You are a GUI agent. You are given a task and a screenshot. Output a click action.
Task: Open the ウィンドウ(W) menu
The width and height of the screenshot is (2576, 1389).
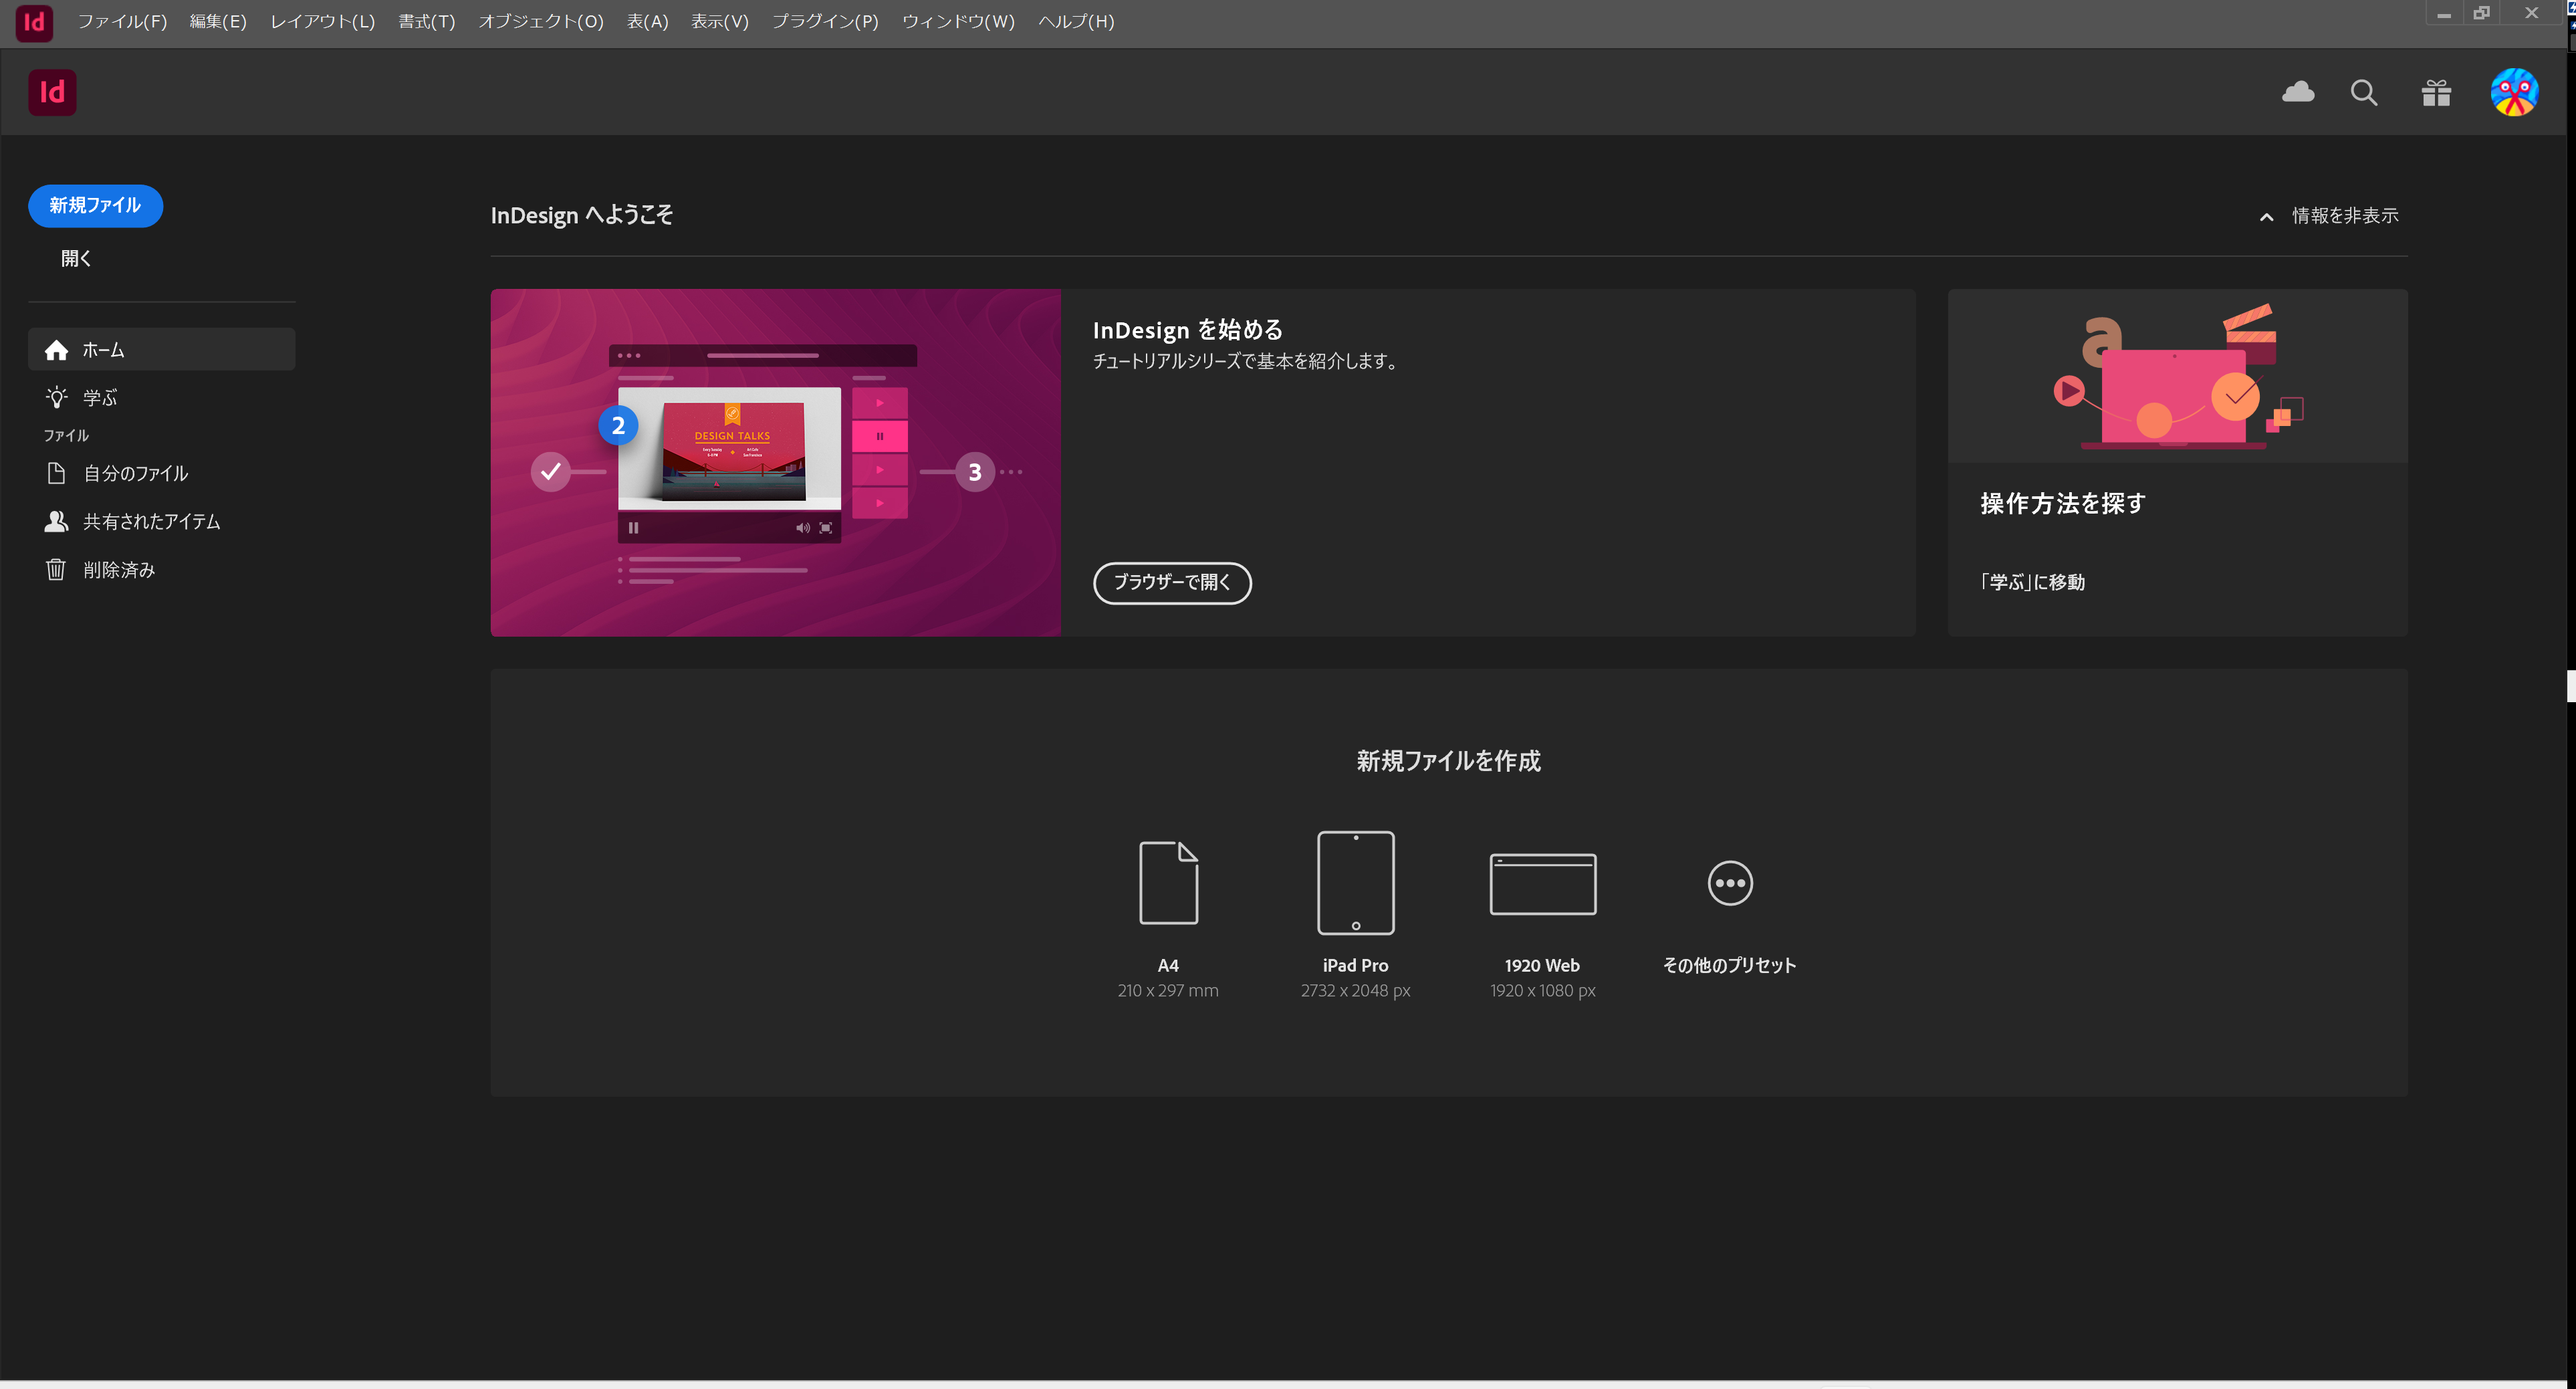pos(958,21)
